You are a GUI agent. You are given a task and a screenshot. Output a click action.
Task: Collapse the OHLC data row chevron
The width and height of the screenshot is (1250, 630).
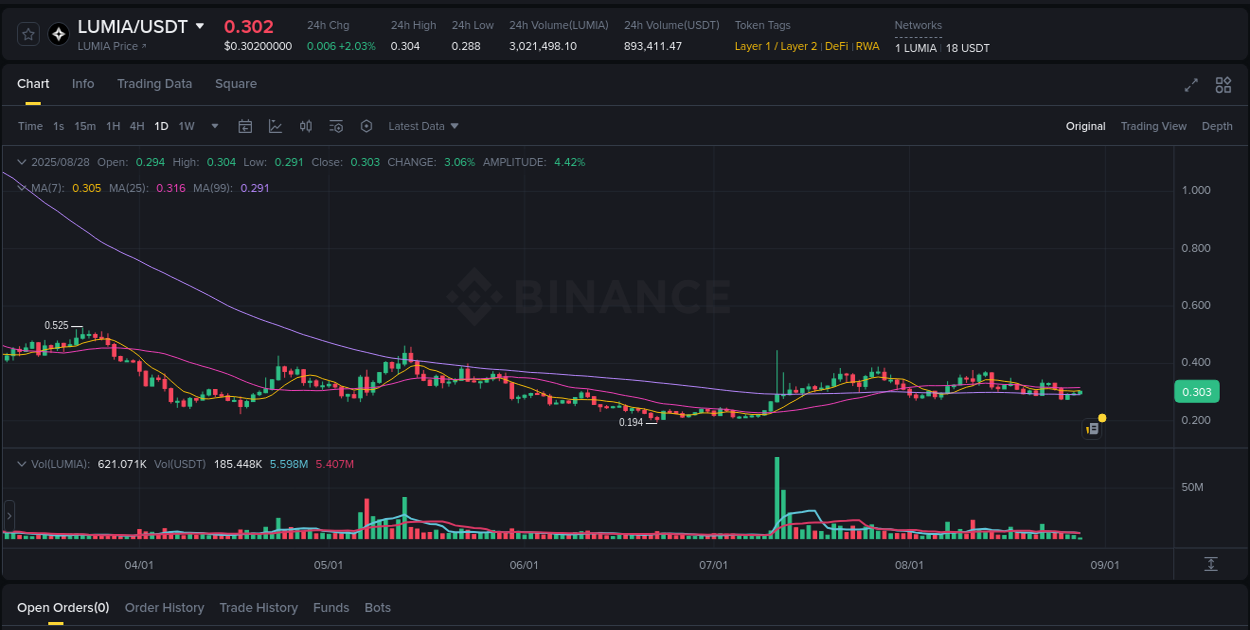click(22, 161)
